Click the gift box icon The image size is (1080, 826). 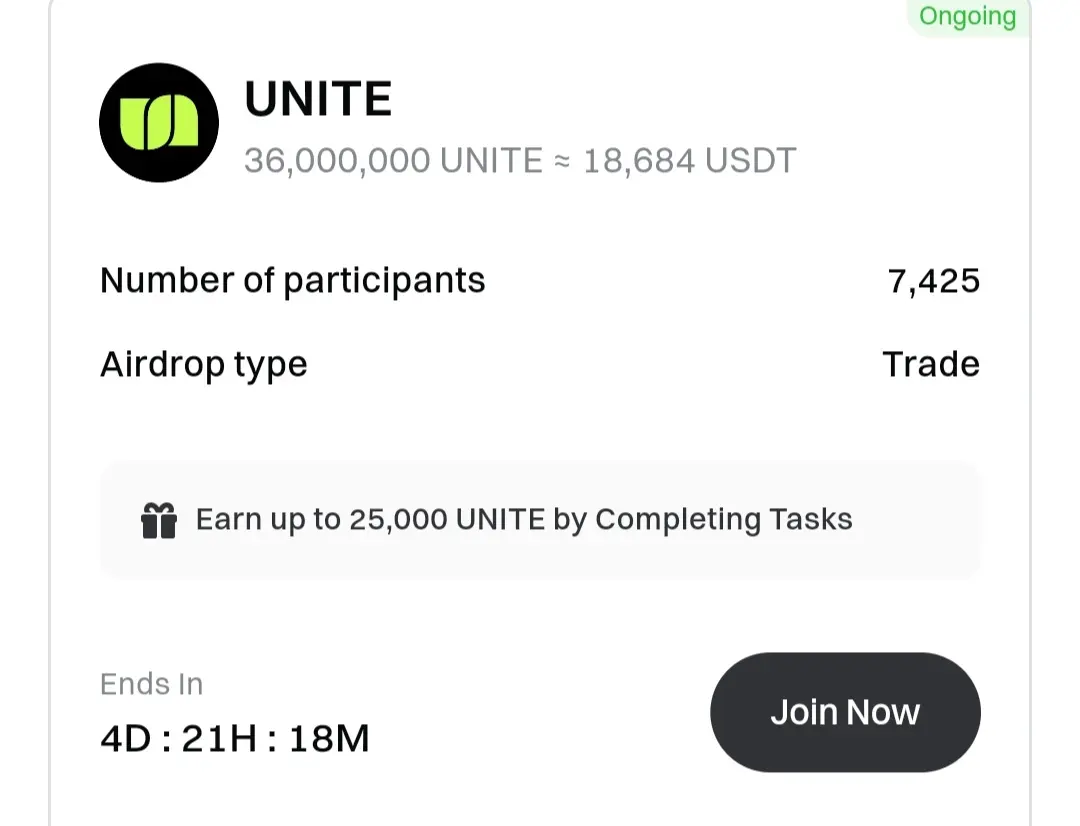click(x=159, y=520)
